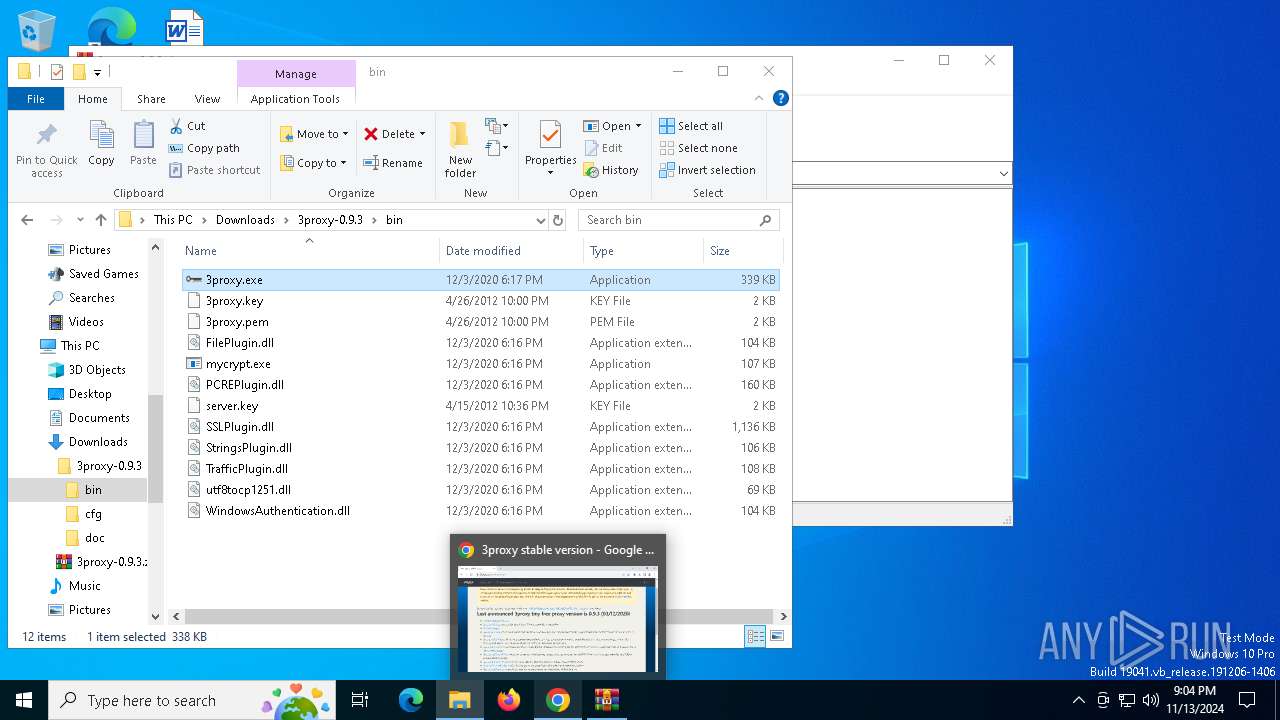
Task: Switch to the Share tab
Action: point(151,99)
